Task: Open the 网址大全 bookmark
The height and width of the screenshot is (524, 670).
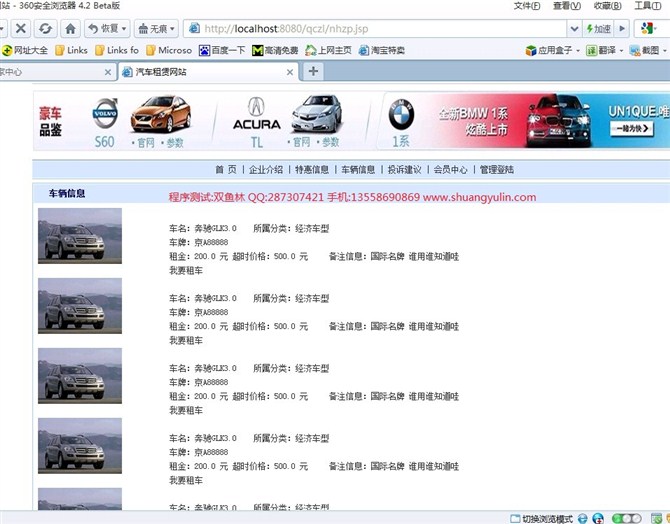Action: (25, 50)
